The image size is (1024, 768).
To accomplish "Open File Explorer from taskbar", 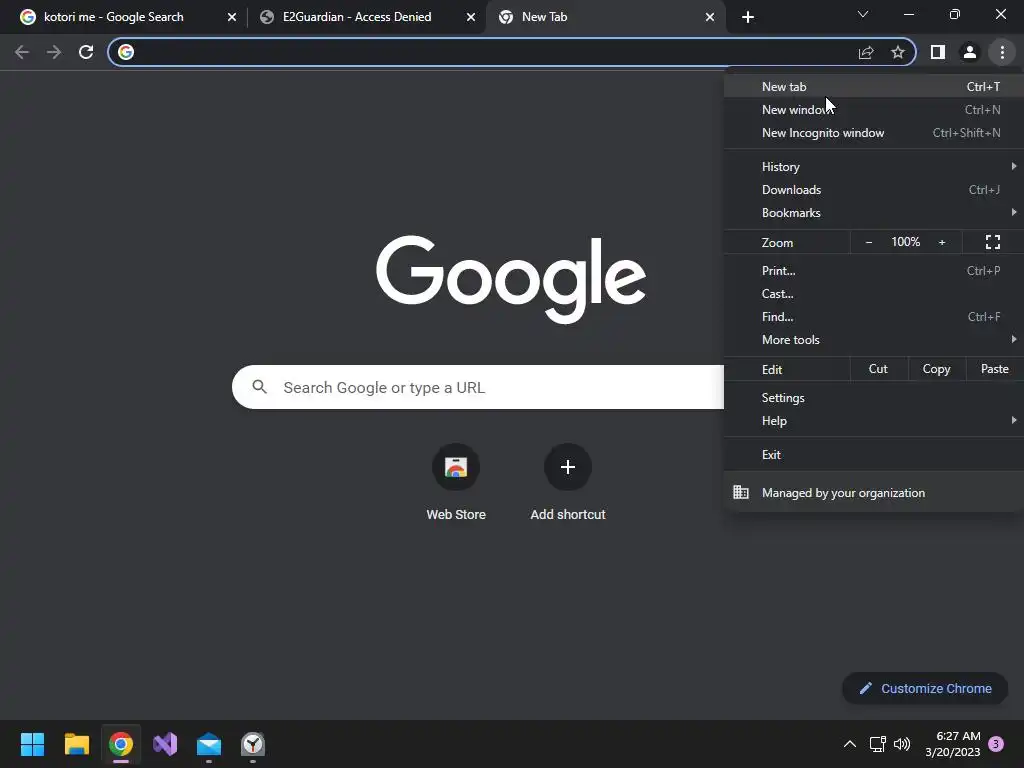I will click(76, 744).
